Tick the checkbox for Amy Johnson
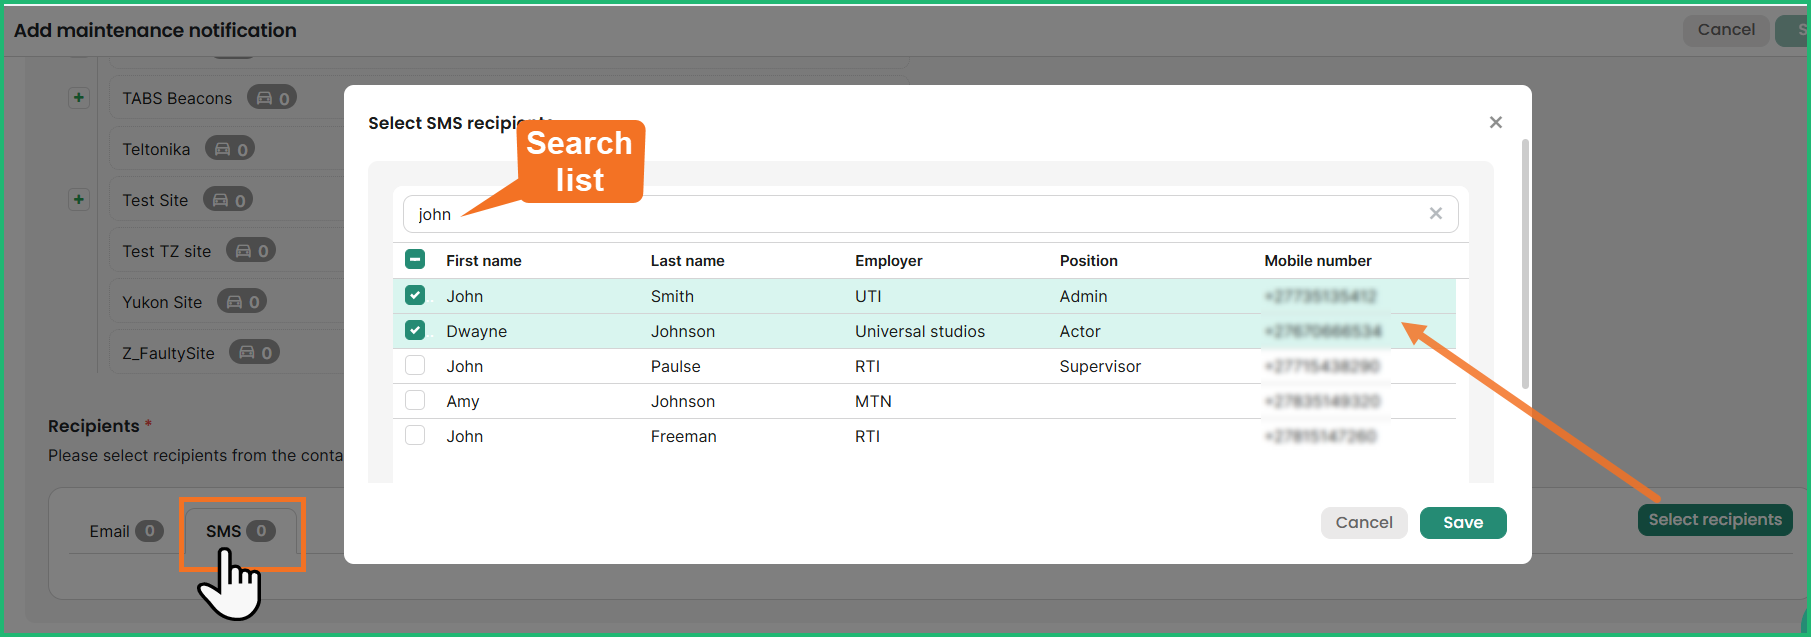This screenshot has width=1811, height=637. pyautogui.click(x=415, y=401)
